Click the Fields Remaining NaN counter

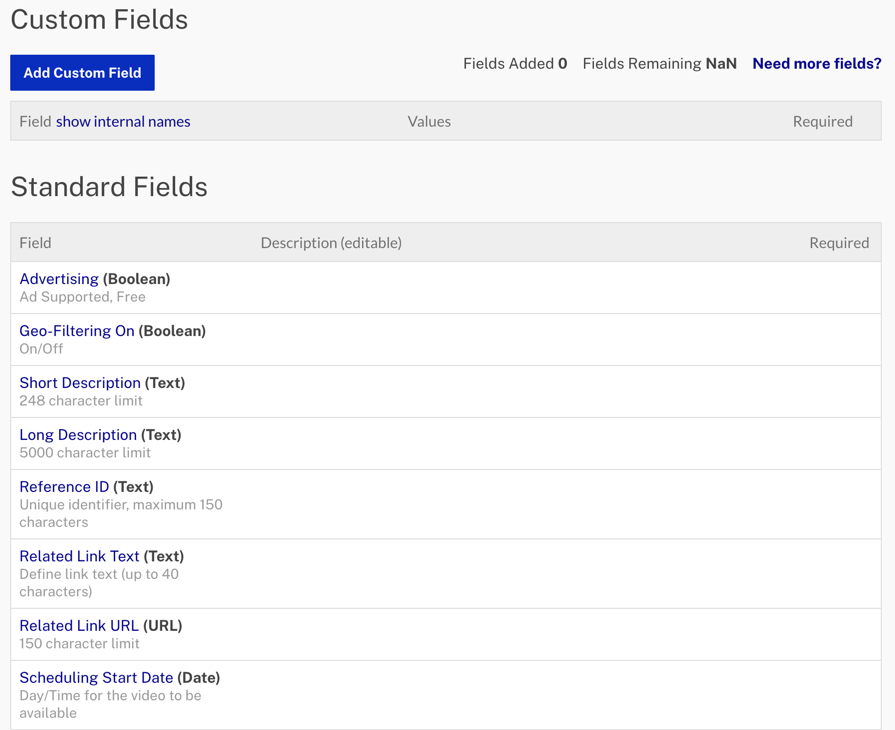click(x=659, y=63)
